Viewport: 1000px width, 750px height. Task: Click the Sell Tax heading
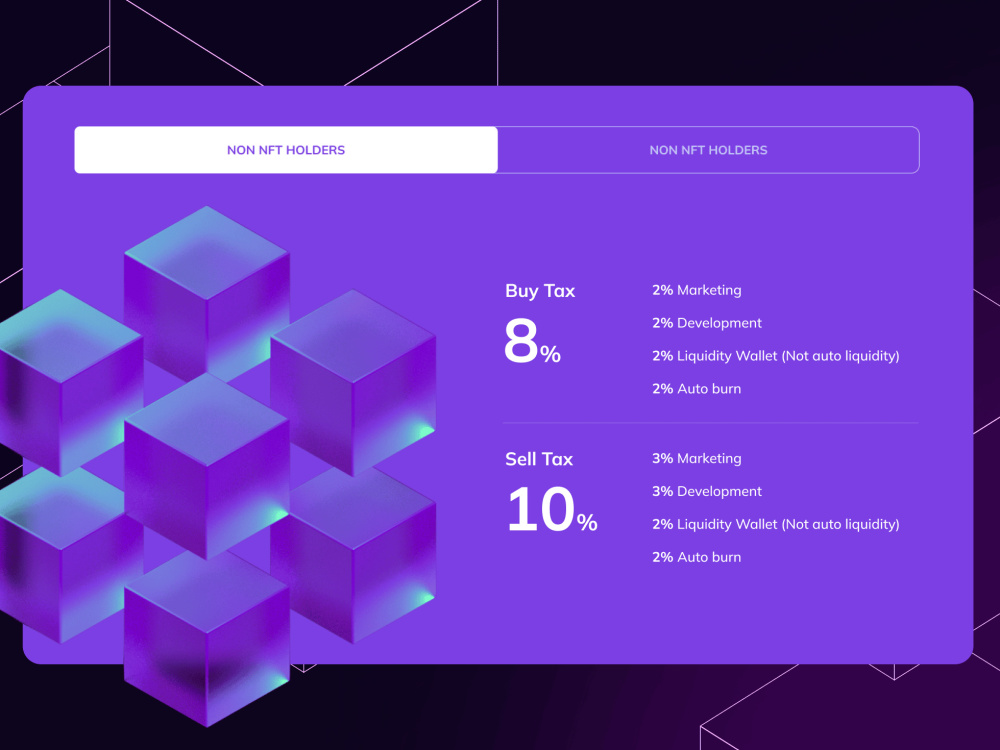coord(539,459)
